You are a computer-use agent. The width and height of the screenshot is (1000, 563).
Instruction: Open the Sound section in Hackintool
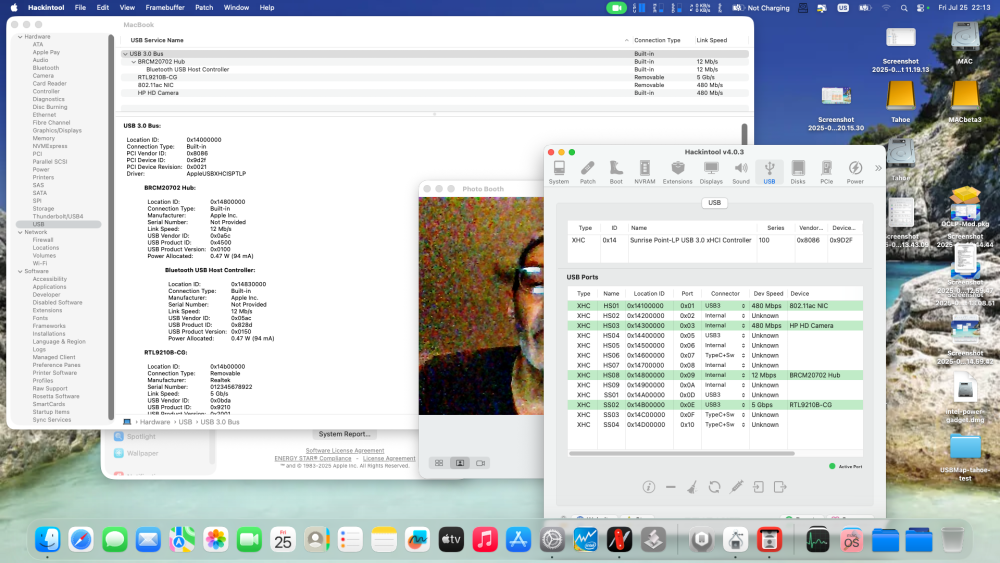[740, 172]
